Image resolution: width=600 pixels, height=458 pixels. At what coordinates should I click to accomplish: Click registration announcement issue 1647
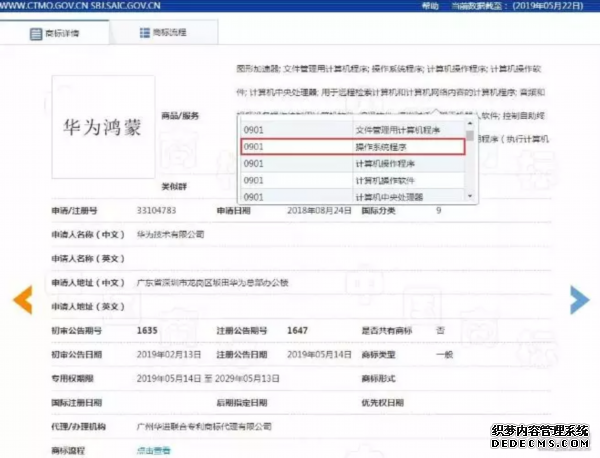click(297, 330)
